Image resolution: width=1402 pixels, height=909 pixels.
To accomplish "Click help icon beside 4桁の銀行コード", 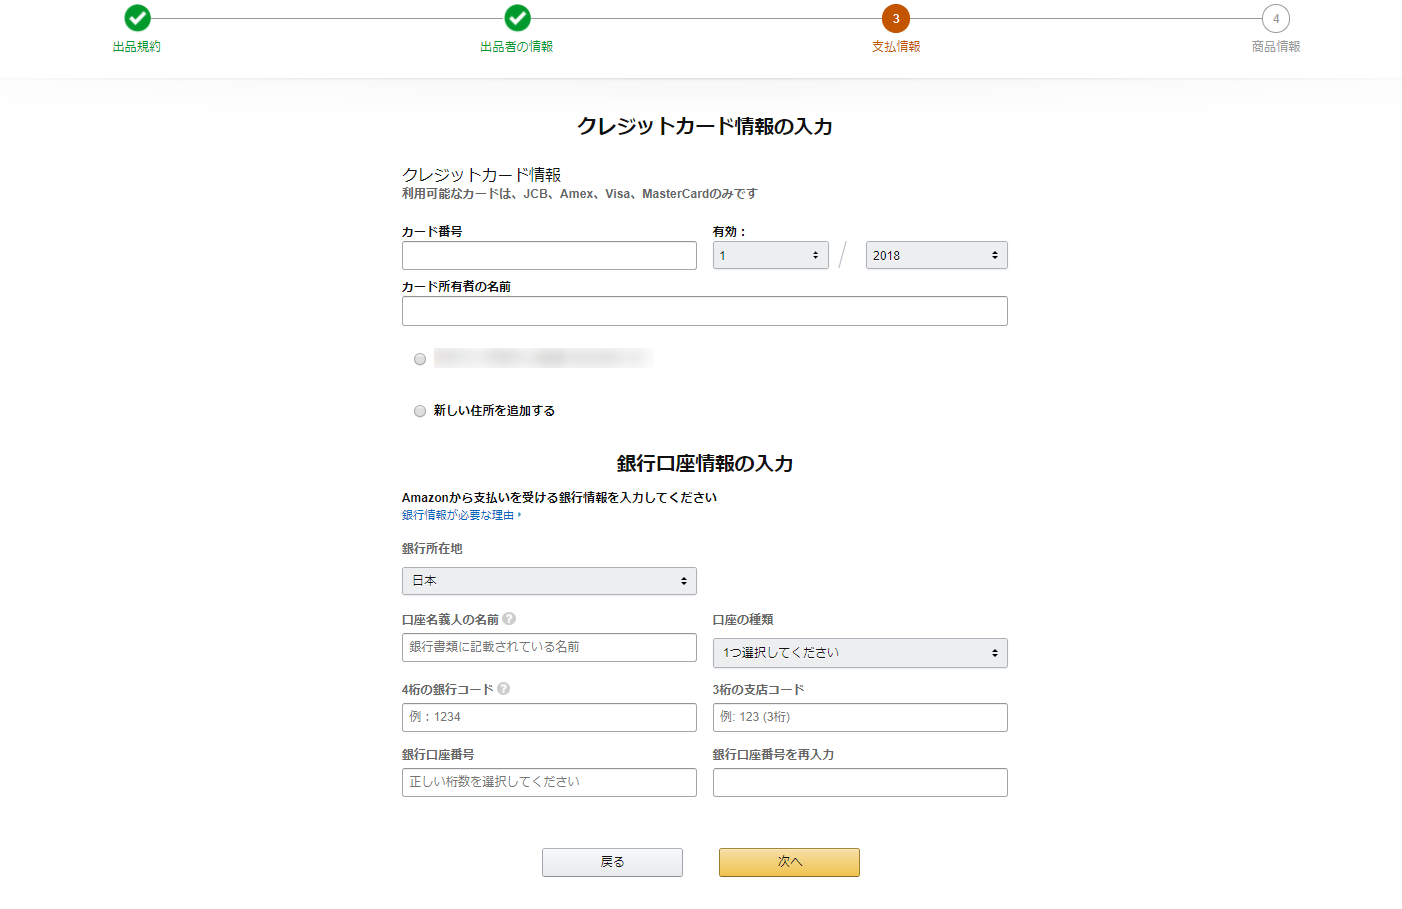I will click(x=504, y=689).
